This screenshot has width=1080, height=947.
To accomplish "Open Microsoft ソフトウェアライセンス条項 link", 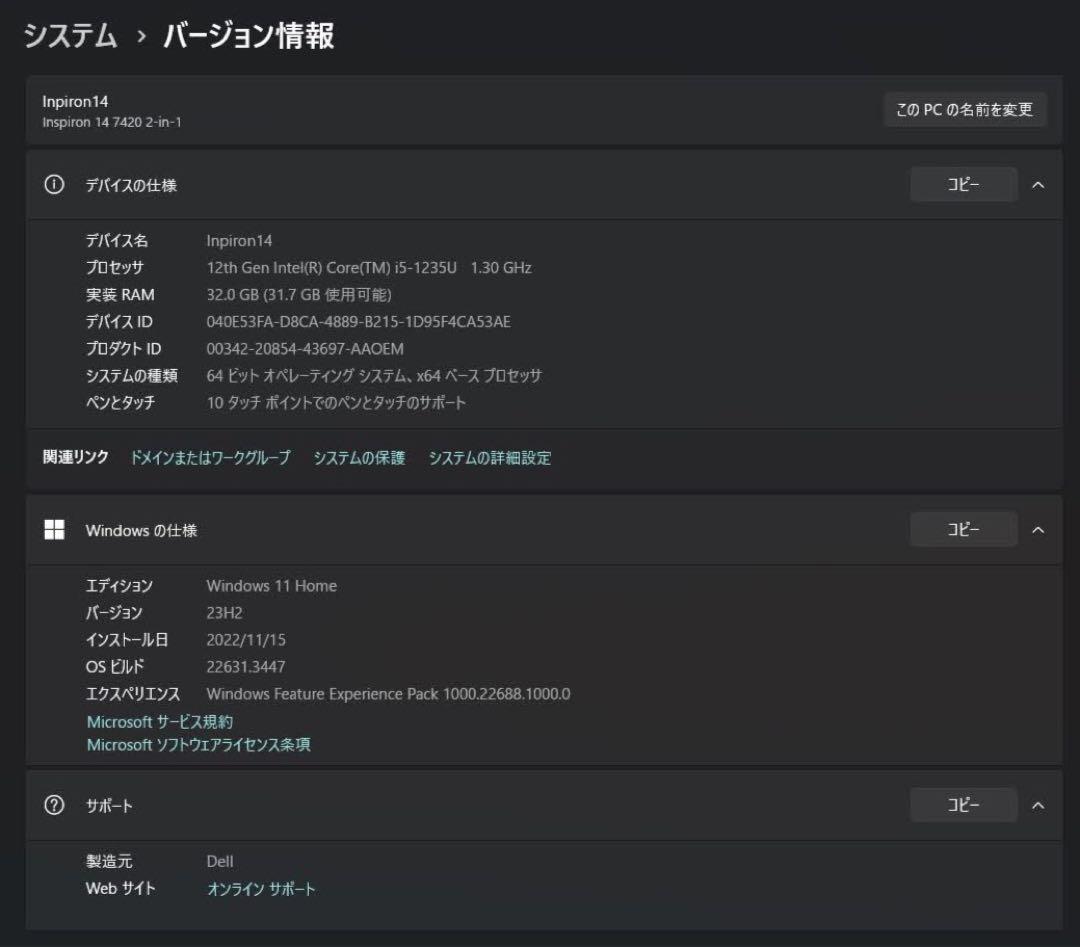I will tap(199, 744).
